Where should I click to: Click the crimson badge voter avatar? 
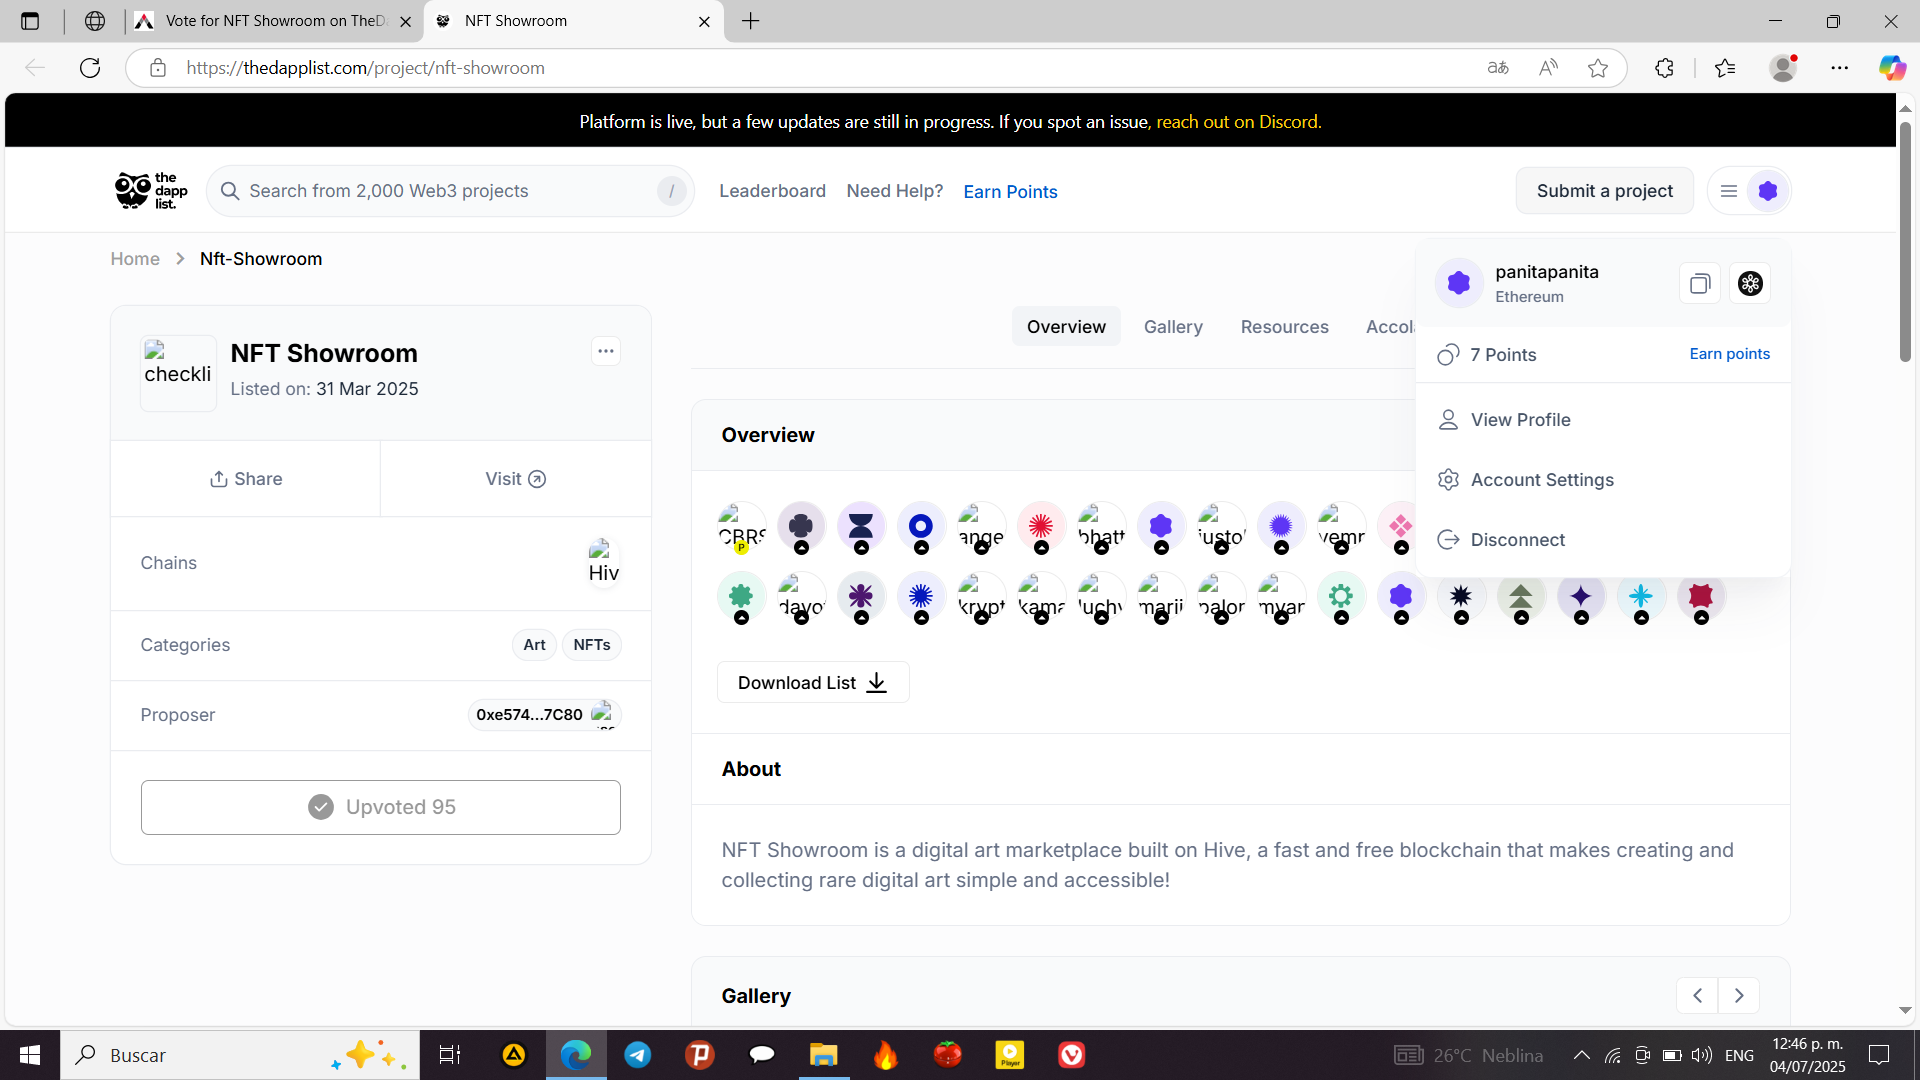[x=1701, y=596]
